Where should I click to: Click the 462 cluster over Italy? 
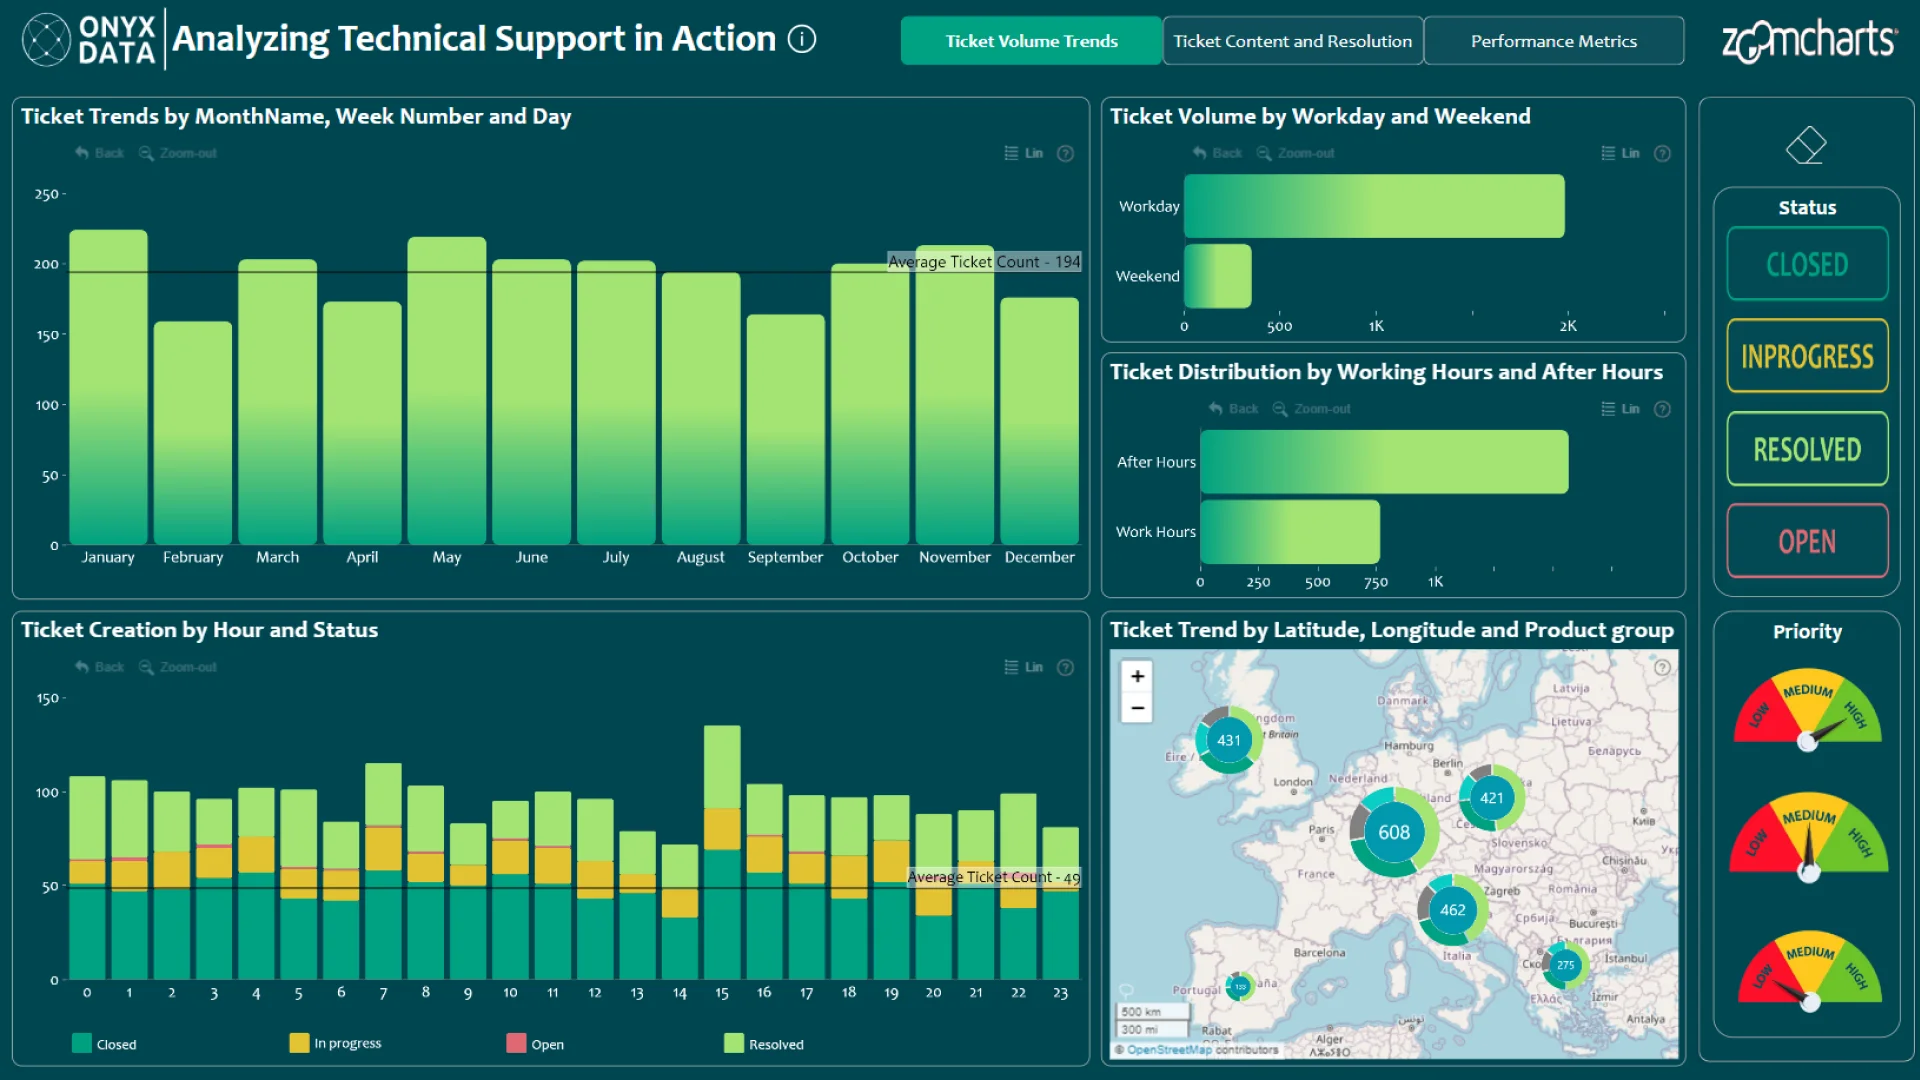click(1453, 910)
